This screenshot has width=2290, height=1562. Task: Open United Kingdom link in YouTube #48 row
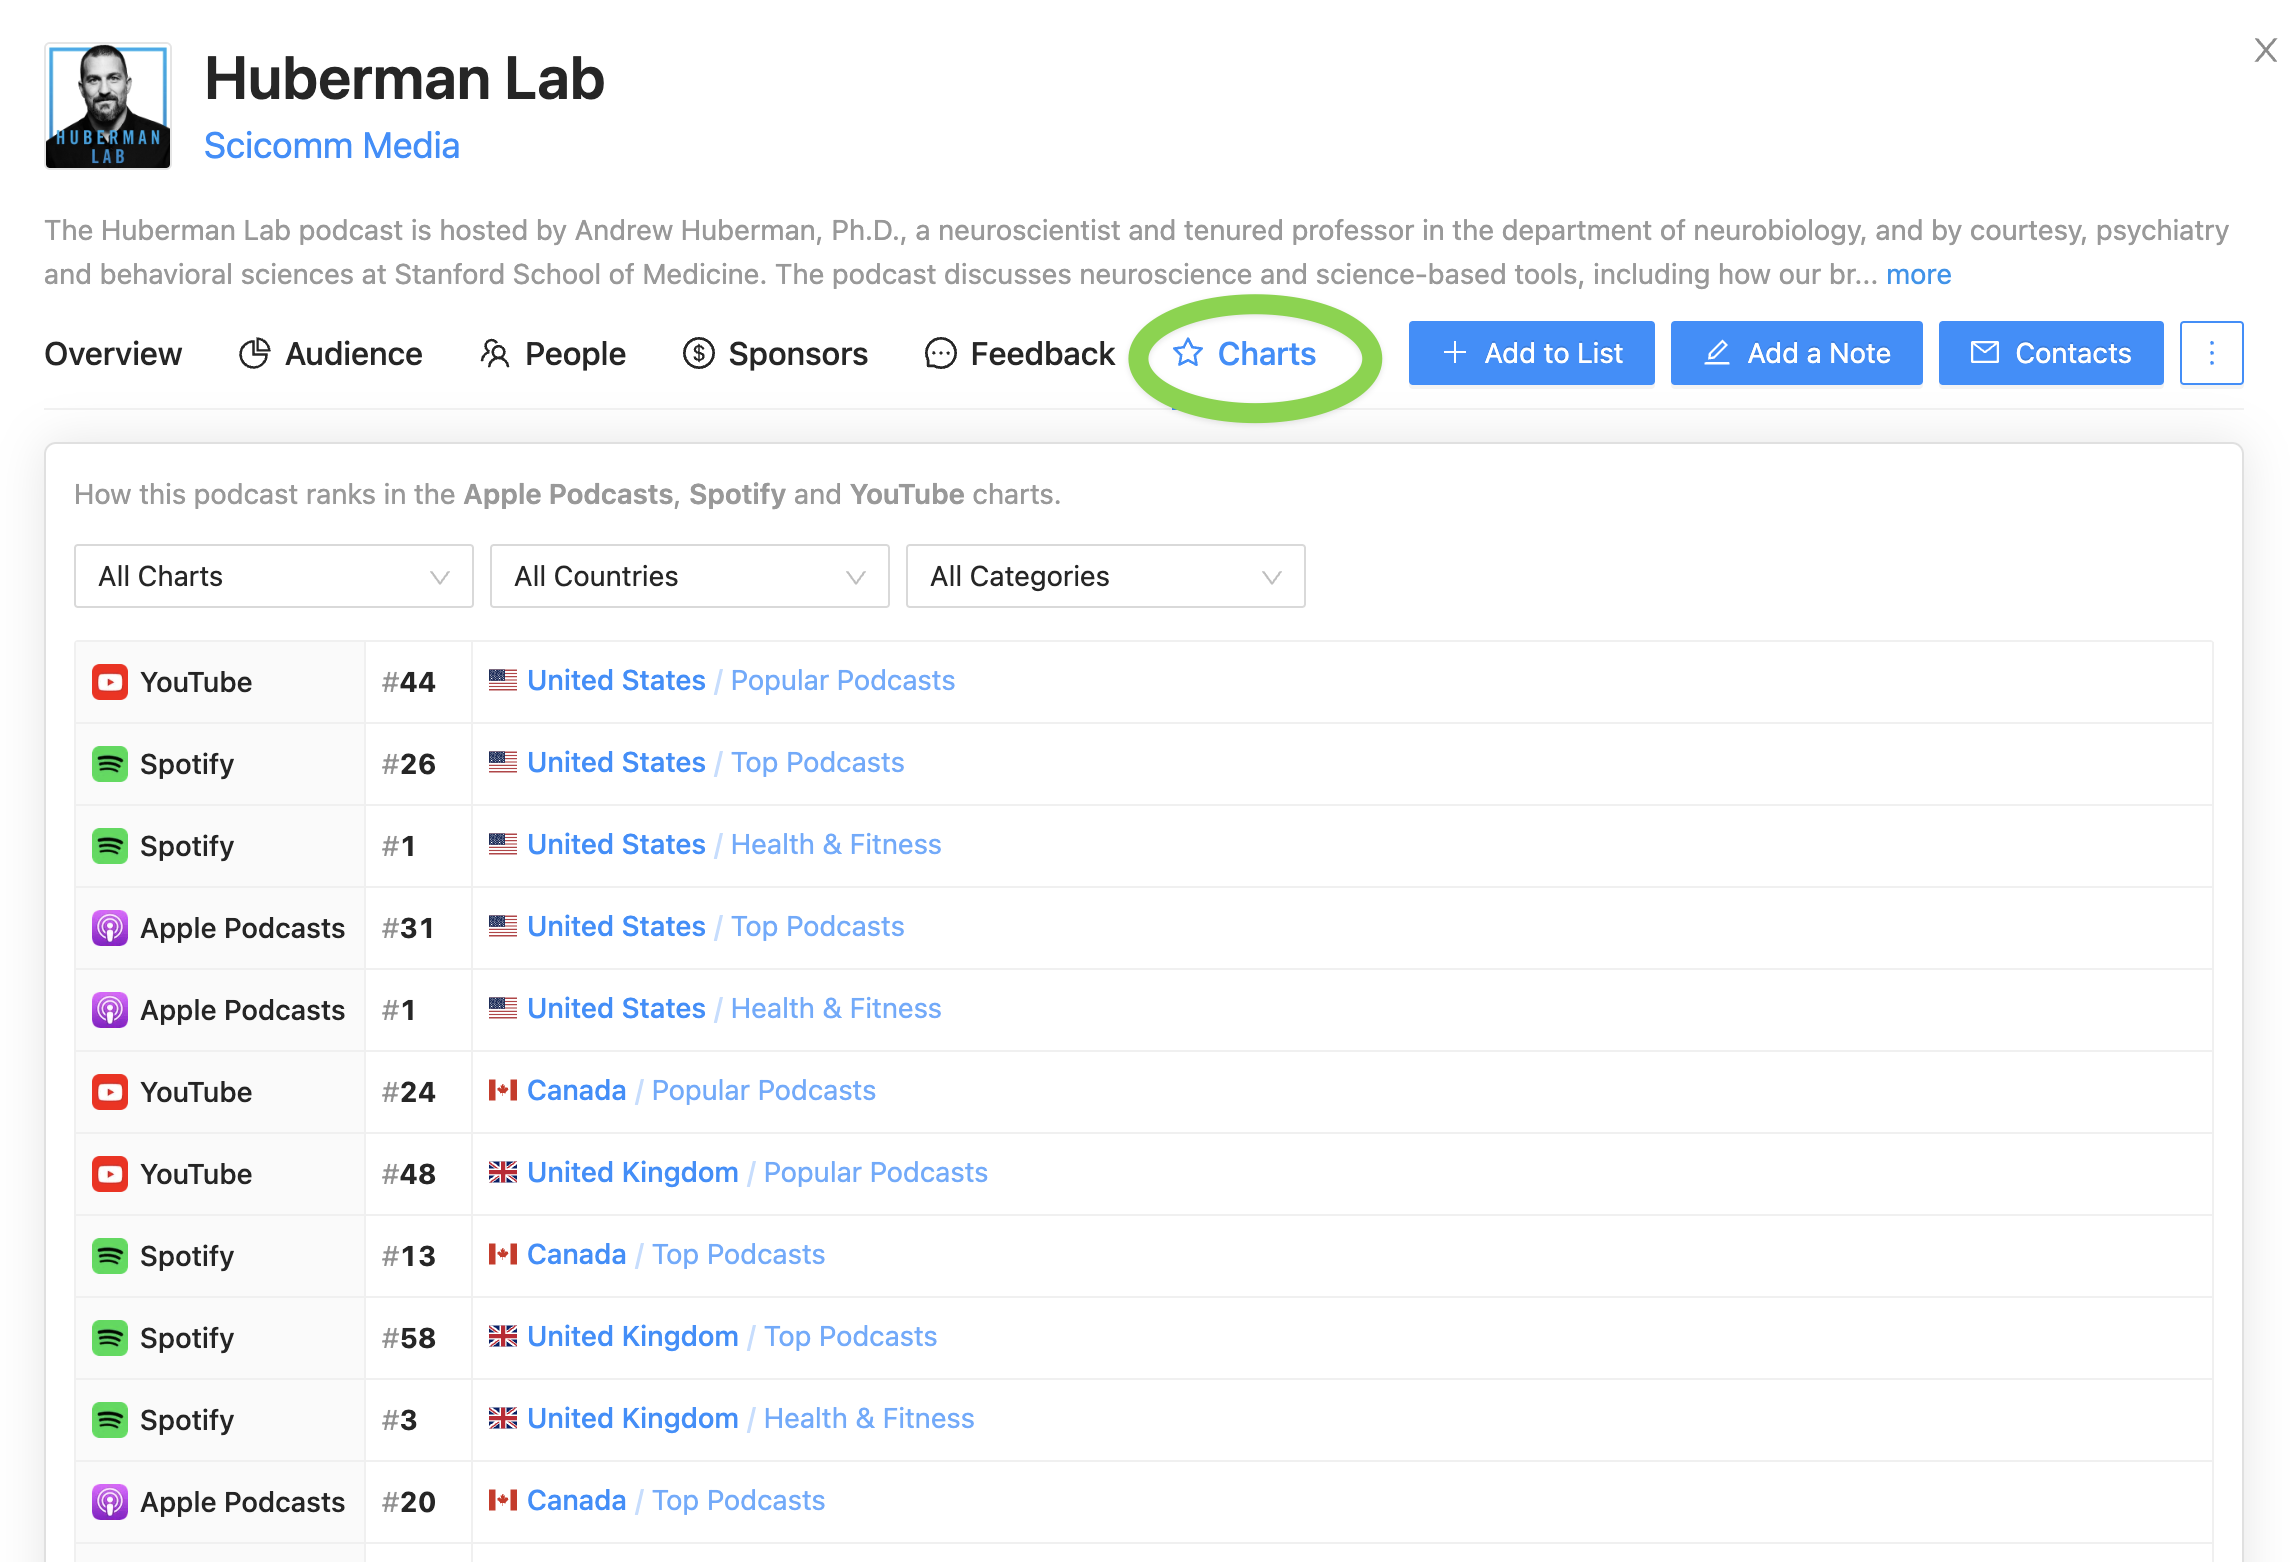tap(632, 1172)
